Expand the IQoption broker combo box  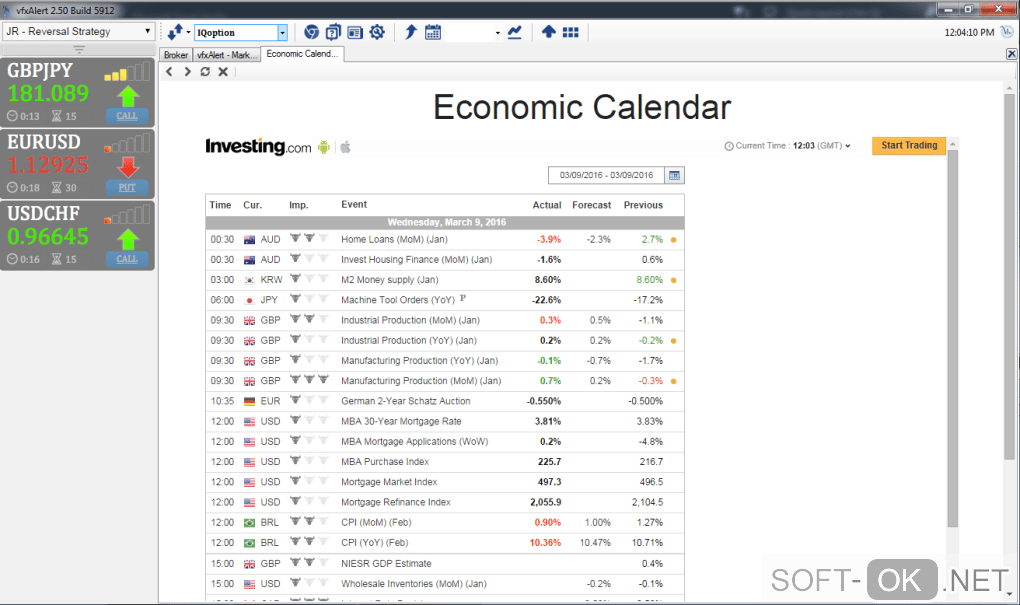[x=282, y=33]
